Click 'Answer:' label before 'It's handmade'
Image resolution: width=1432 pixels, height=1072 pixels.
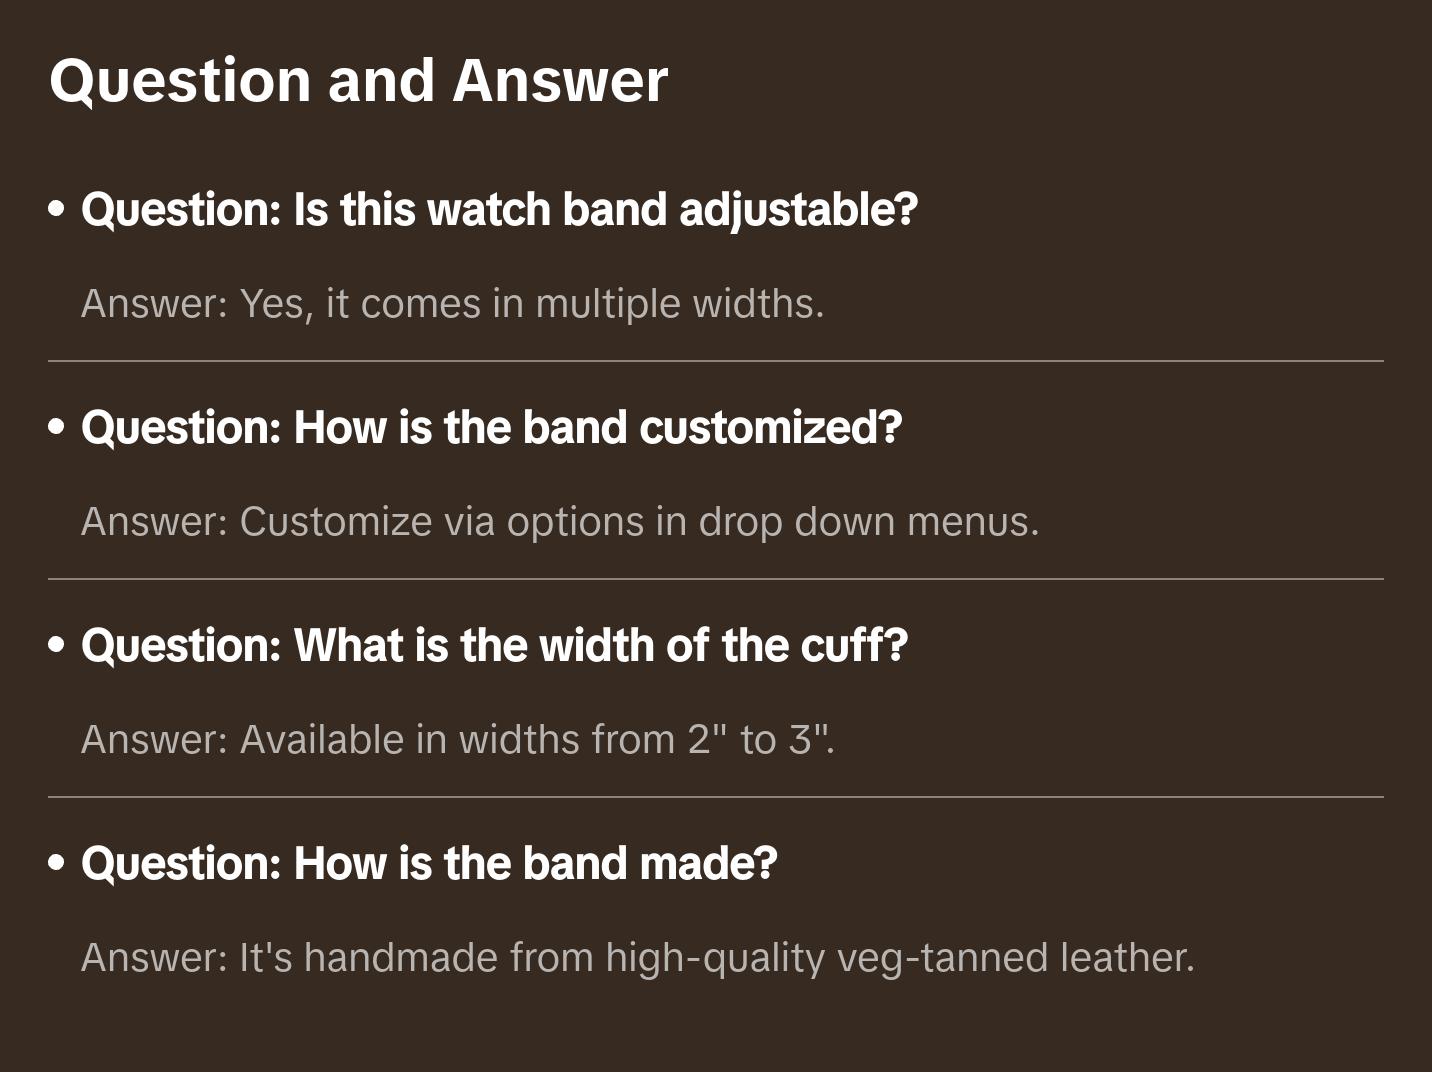pyautogui.click(x=155, y=958)
